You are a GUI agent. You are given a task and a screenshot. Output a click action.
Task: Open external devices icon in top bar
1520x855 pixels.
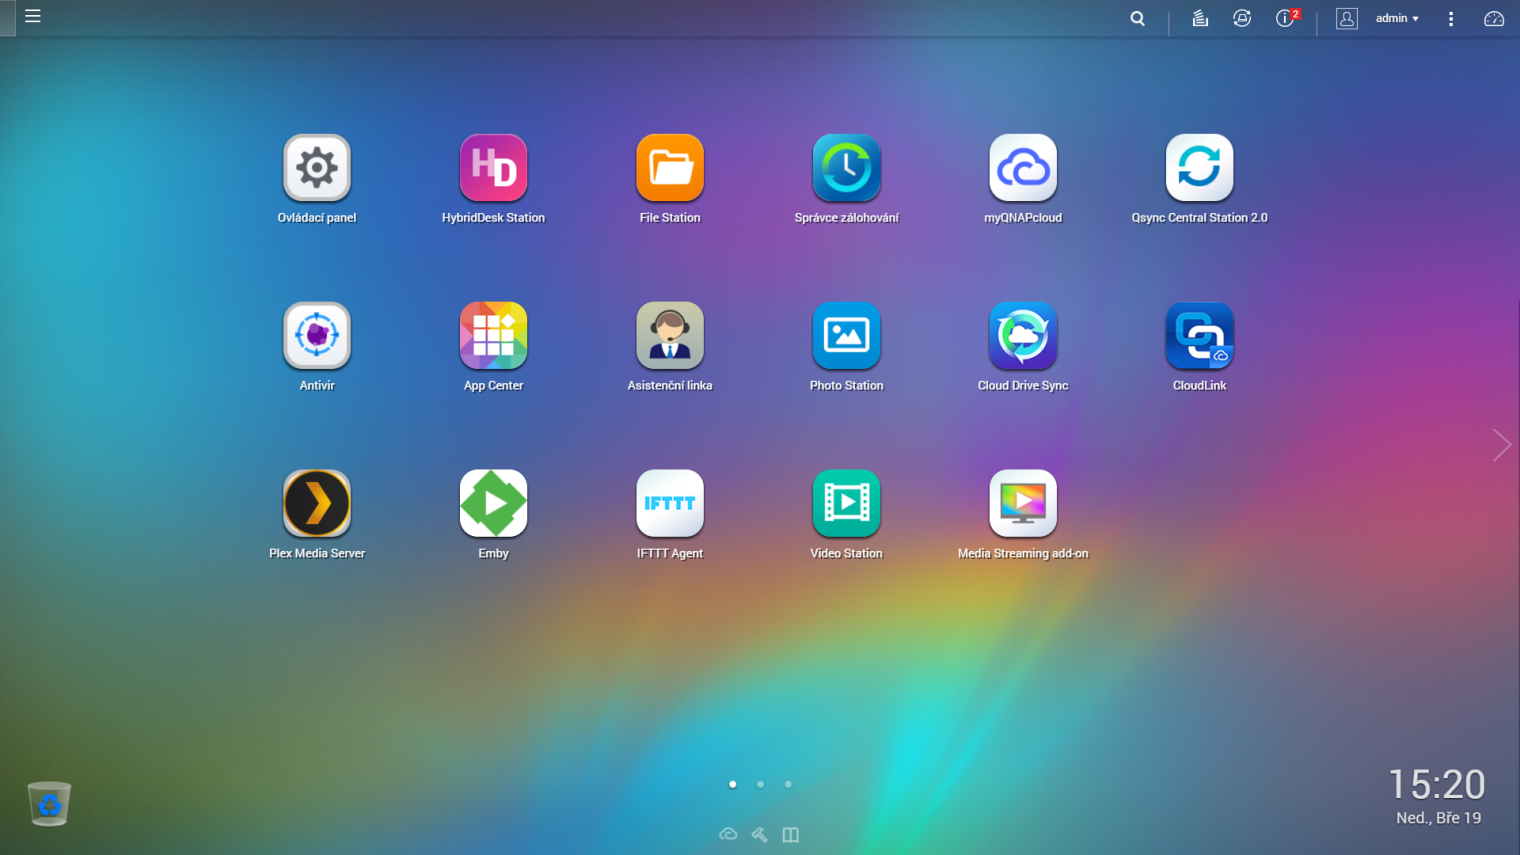point(1242,18)
